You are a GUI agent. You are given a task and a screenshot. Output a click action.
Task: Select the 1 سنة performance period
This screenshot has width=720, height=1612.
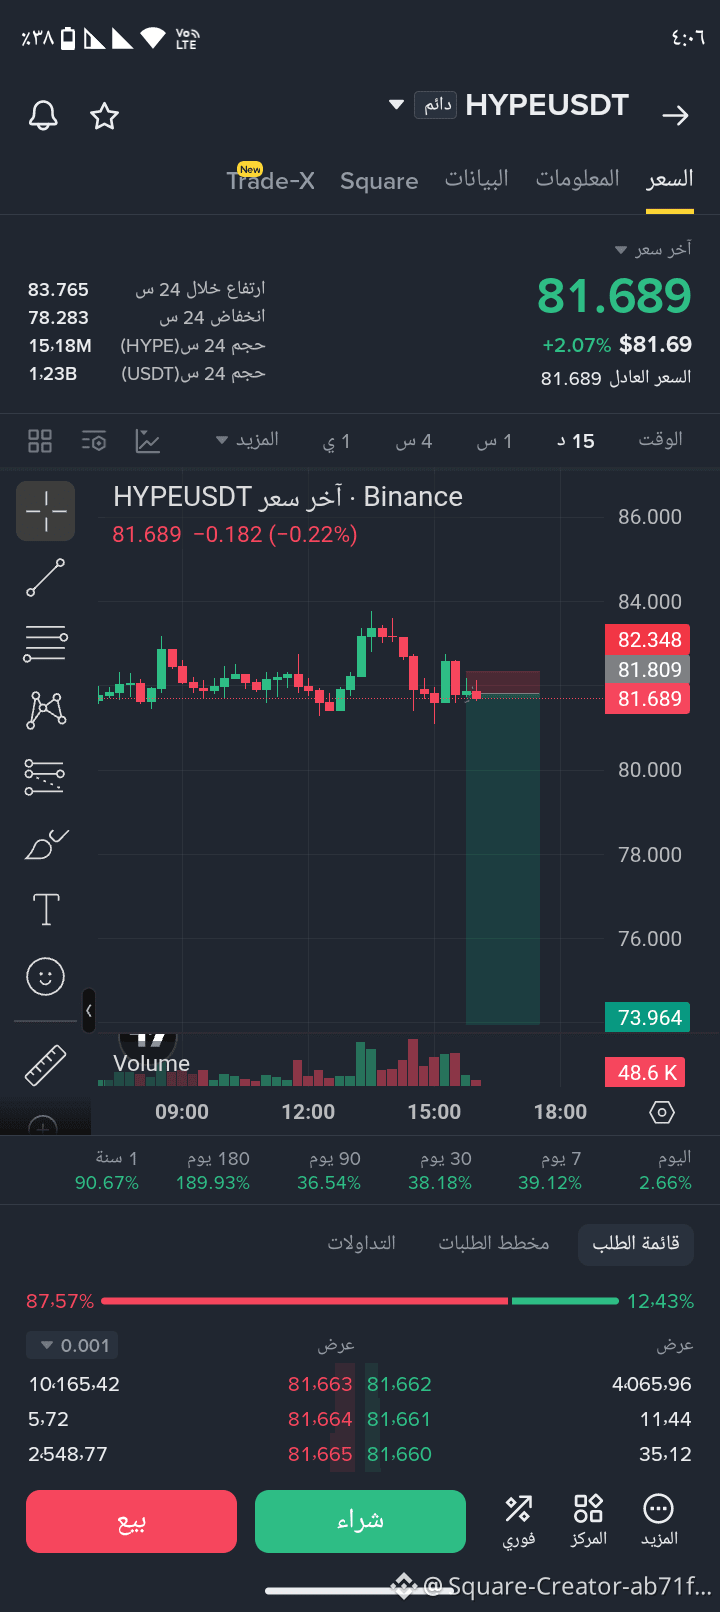pos(107,1171)
